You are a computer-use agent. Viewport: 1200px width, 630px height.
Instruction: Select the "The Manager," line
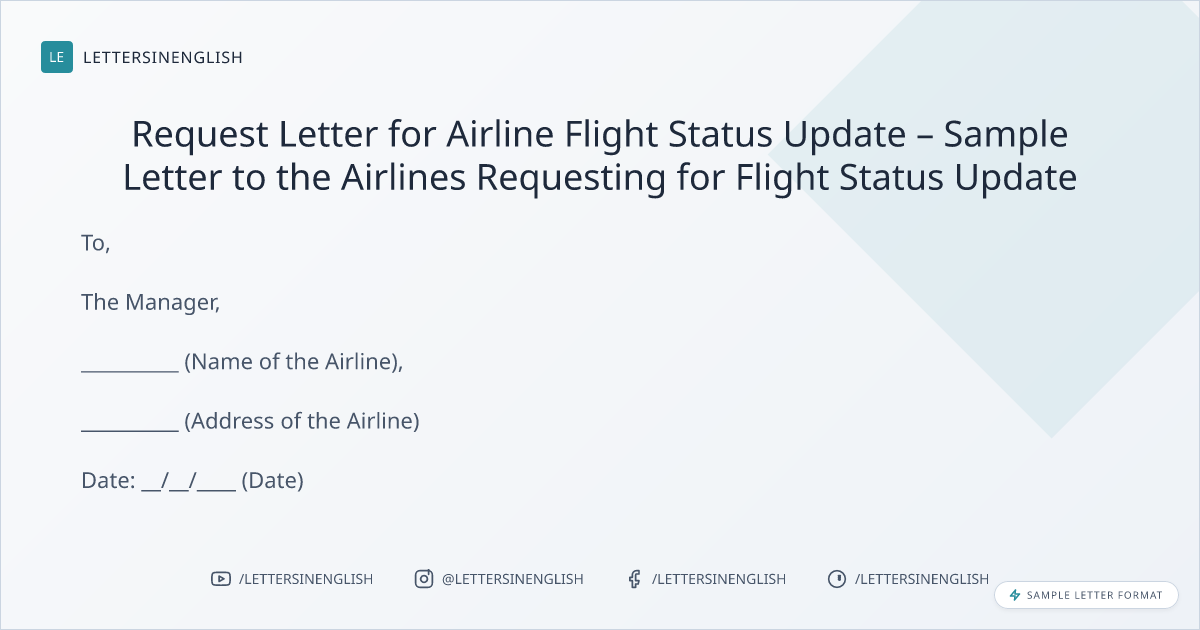[150, 302]
